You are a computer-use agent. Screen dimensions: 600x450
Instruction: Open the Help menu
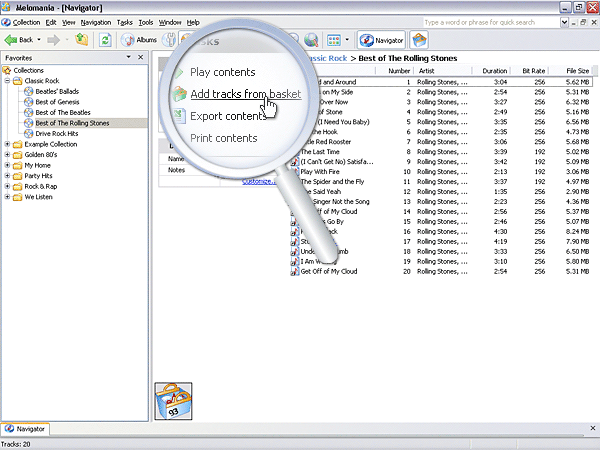tap(193, 23)
